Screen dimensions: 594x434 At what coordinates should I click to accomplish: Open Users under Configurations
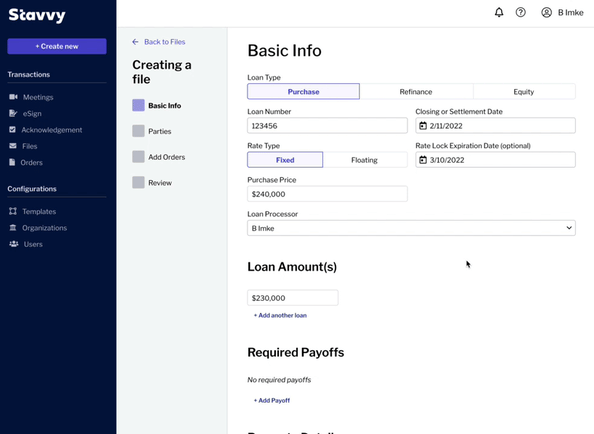tap(33, 244)
